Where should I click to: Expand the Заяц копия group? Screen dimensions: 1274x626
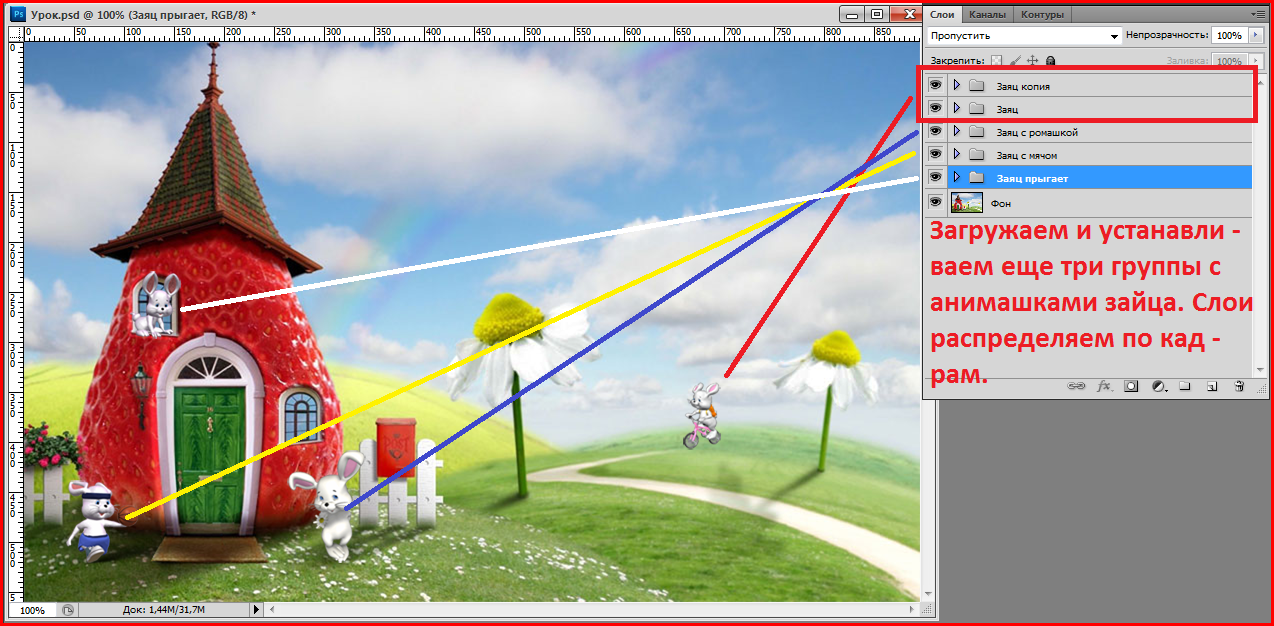[x=957, y=86]
